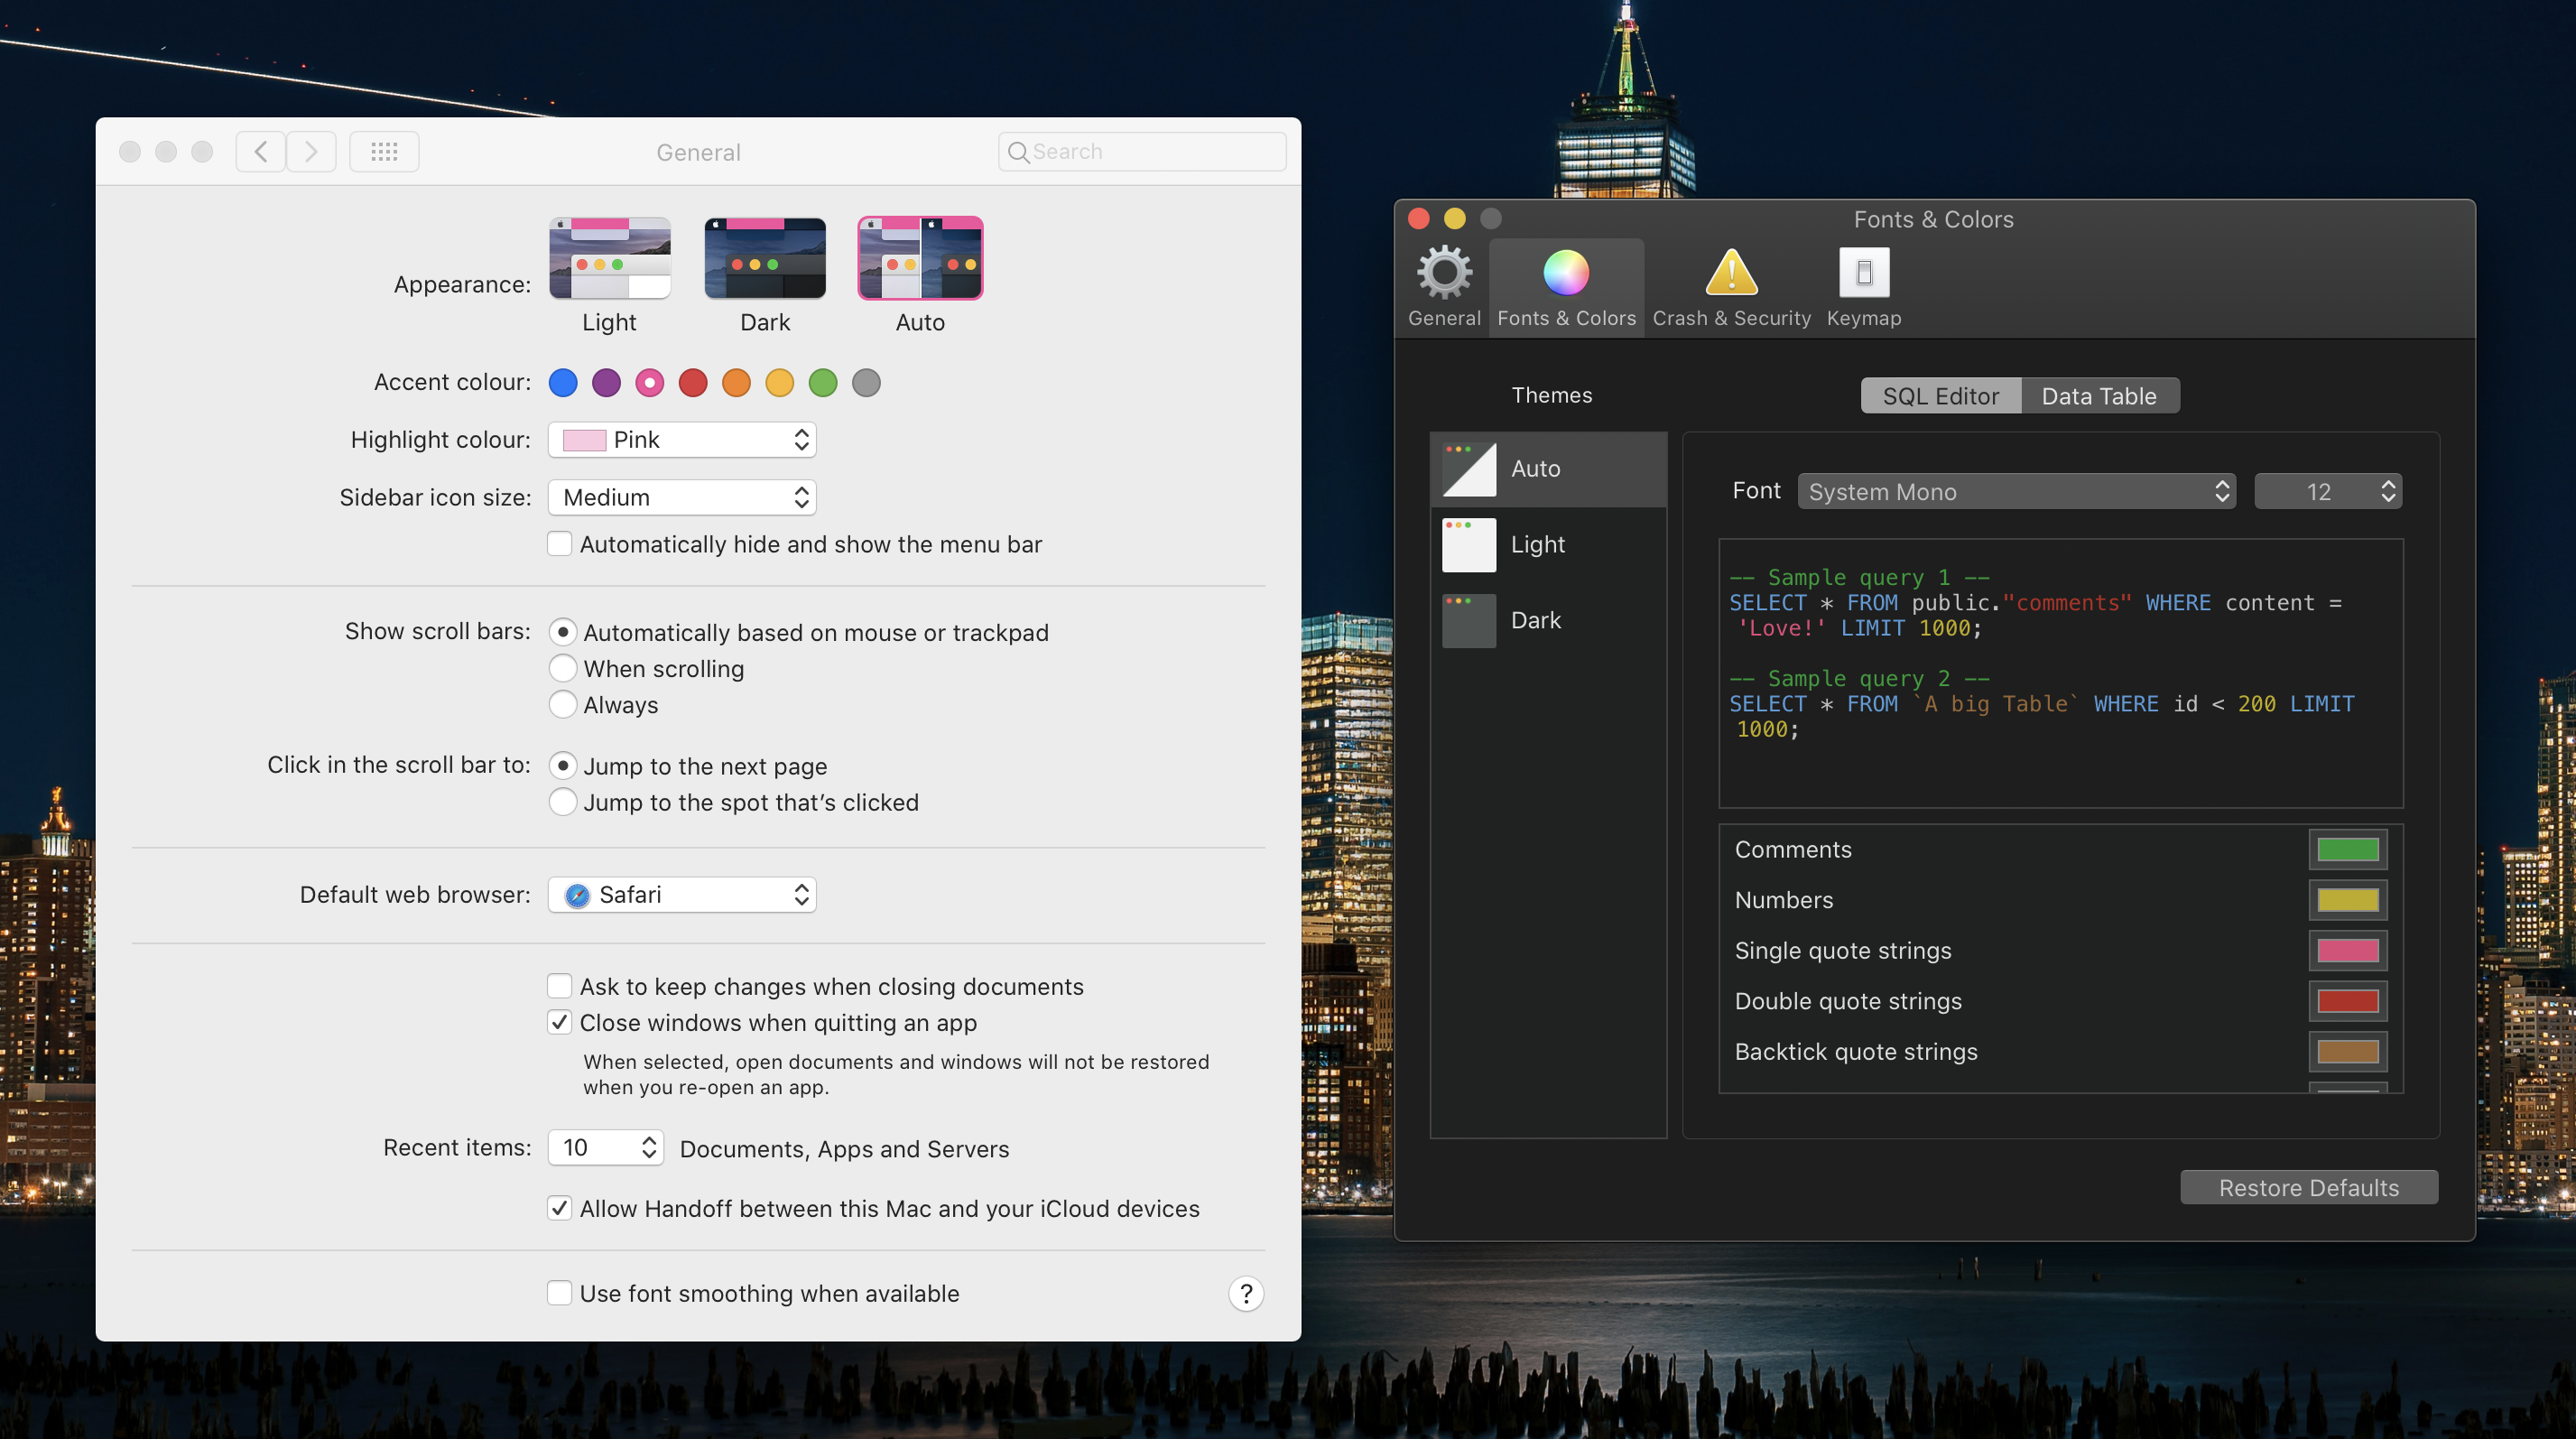The image size is (2576, 1439).
Task: Open the help question mark button
Action: (1246, 1294)
